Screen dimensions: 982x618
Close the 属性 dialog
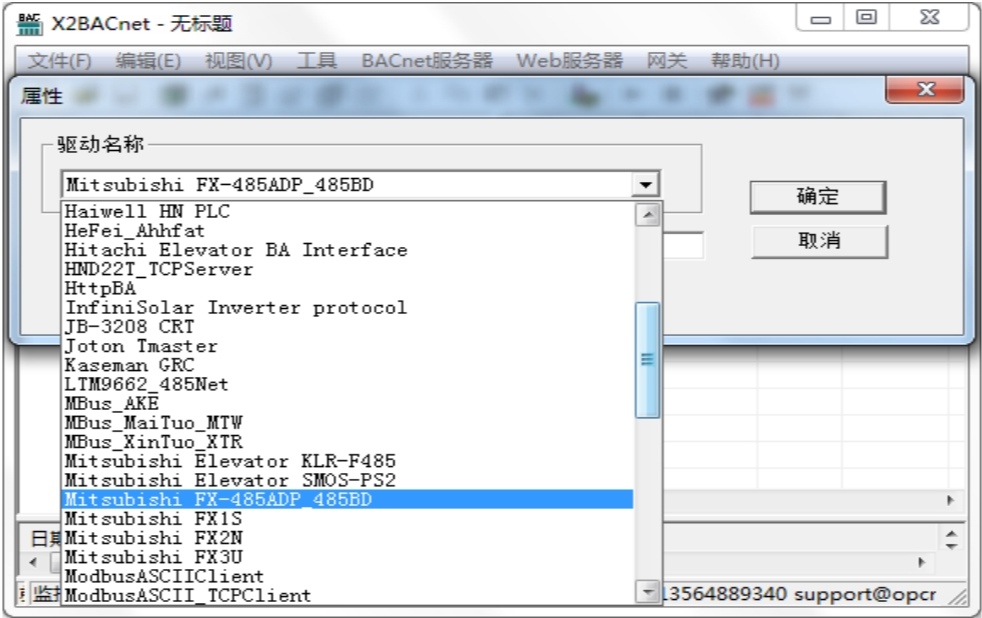(x=924, y=90)
